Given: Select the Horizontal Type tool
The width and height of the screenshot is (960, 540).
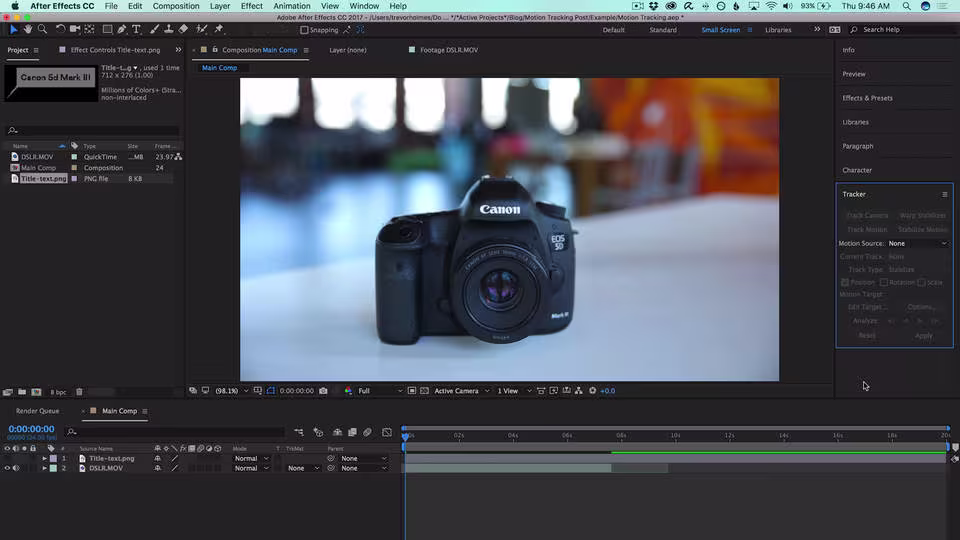Looking at the screenshot, I should click(136, 29).
